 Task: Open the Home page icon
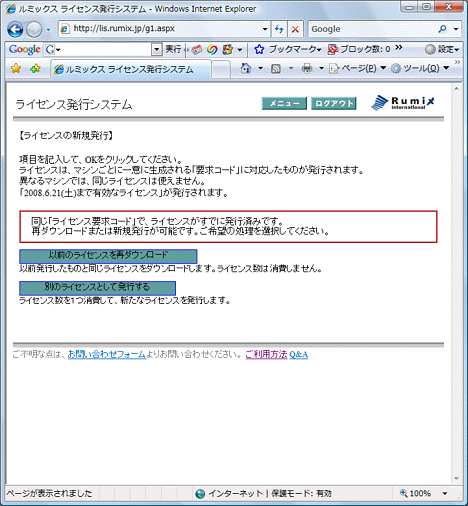tap(246, 68)
